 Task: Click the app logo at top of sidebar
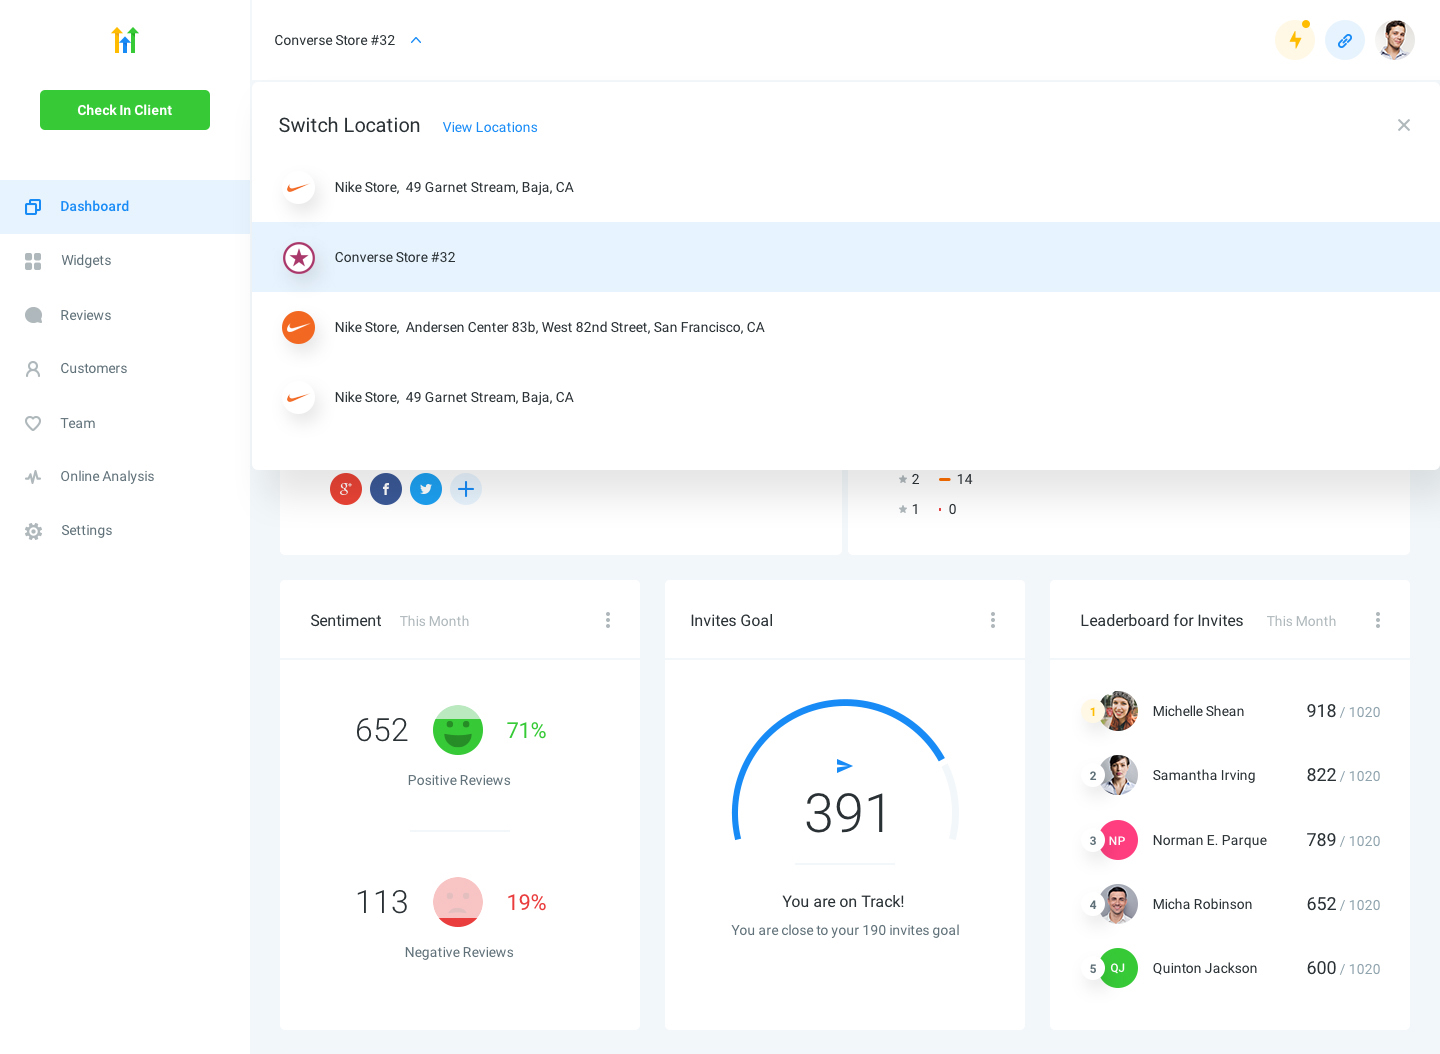pos(125,40)
